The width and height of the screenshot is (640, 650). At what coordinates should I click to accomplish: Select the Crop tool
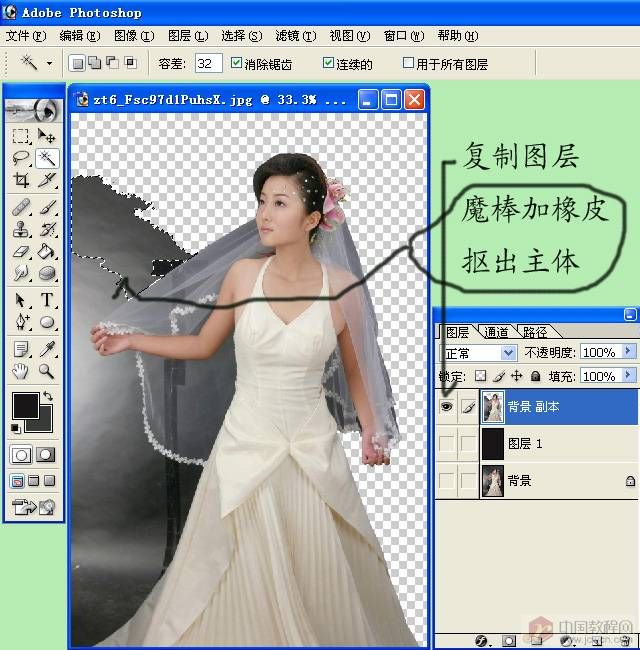tap(21, 181)
